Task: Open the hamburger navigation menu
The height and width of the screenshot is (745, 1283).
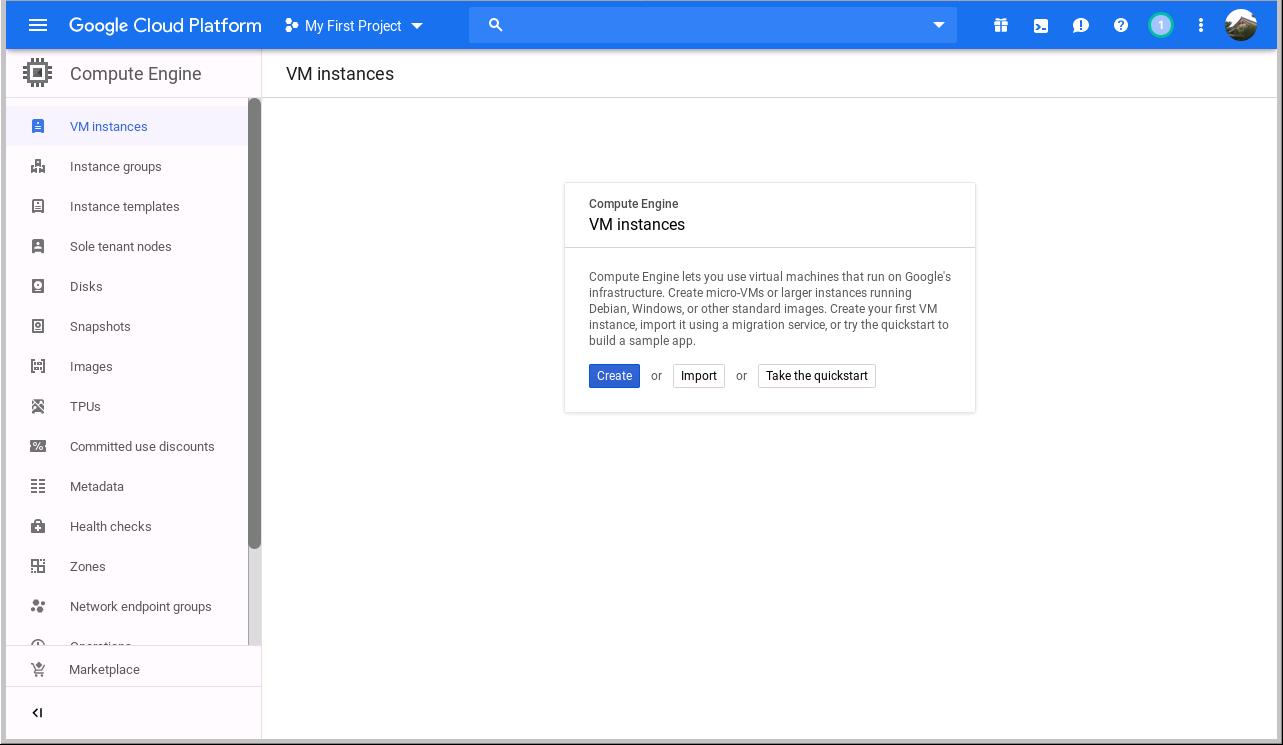Action: click(38, 25)
